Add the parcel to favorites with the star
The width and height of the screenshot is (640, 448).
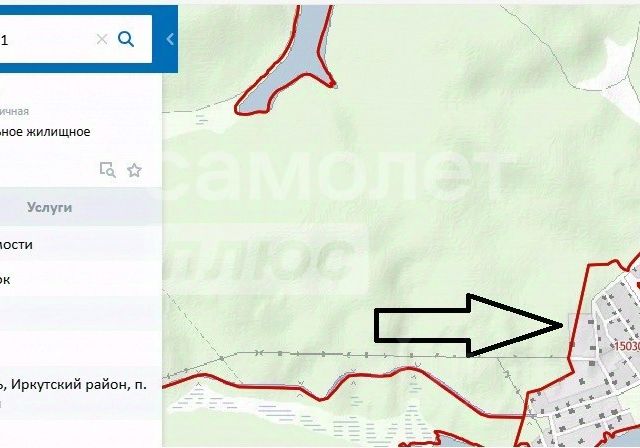tap(134, 170)
